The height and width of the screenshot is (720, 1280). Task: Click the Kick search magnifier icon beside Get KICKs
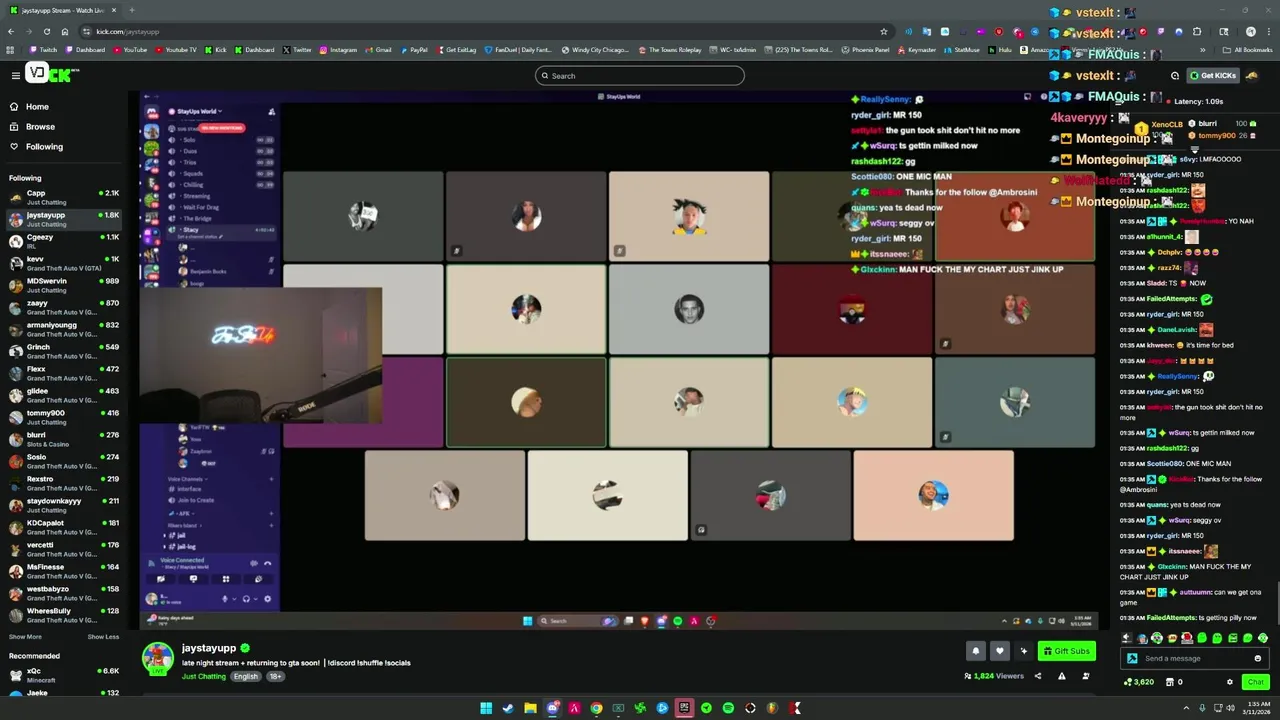point(1175,75)
